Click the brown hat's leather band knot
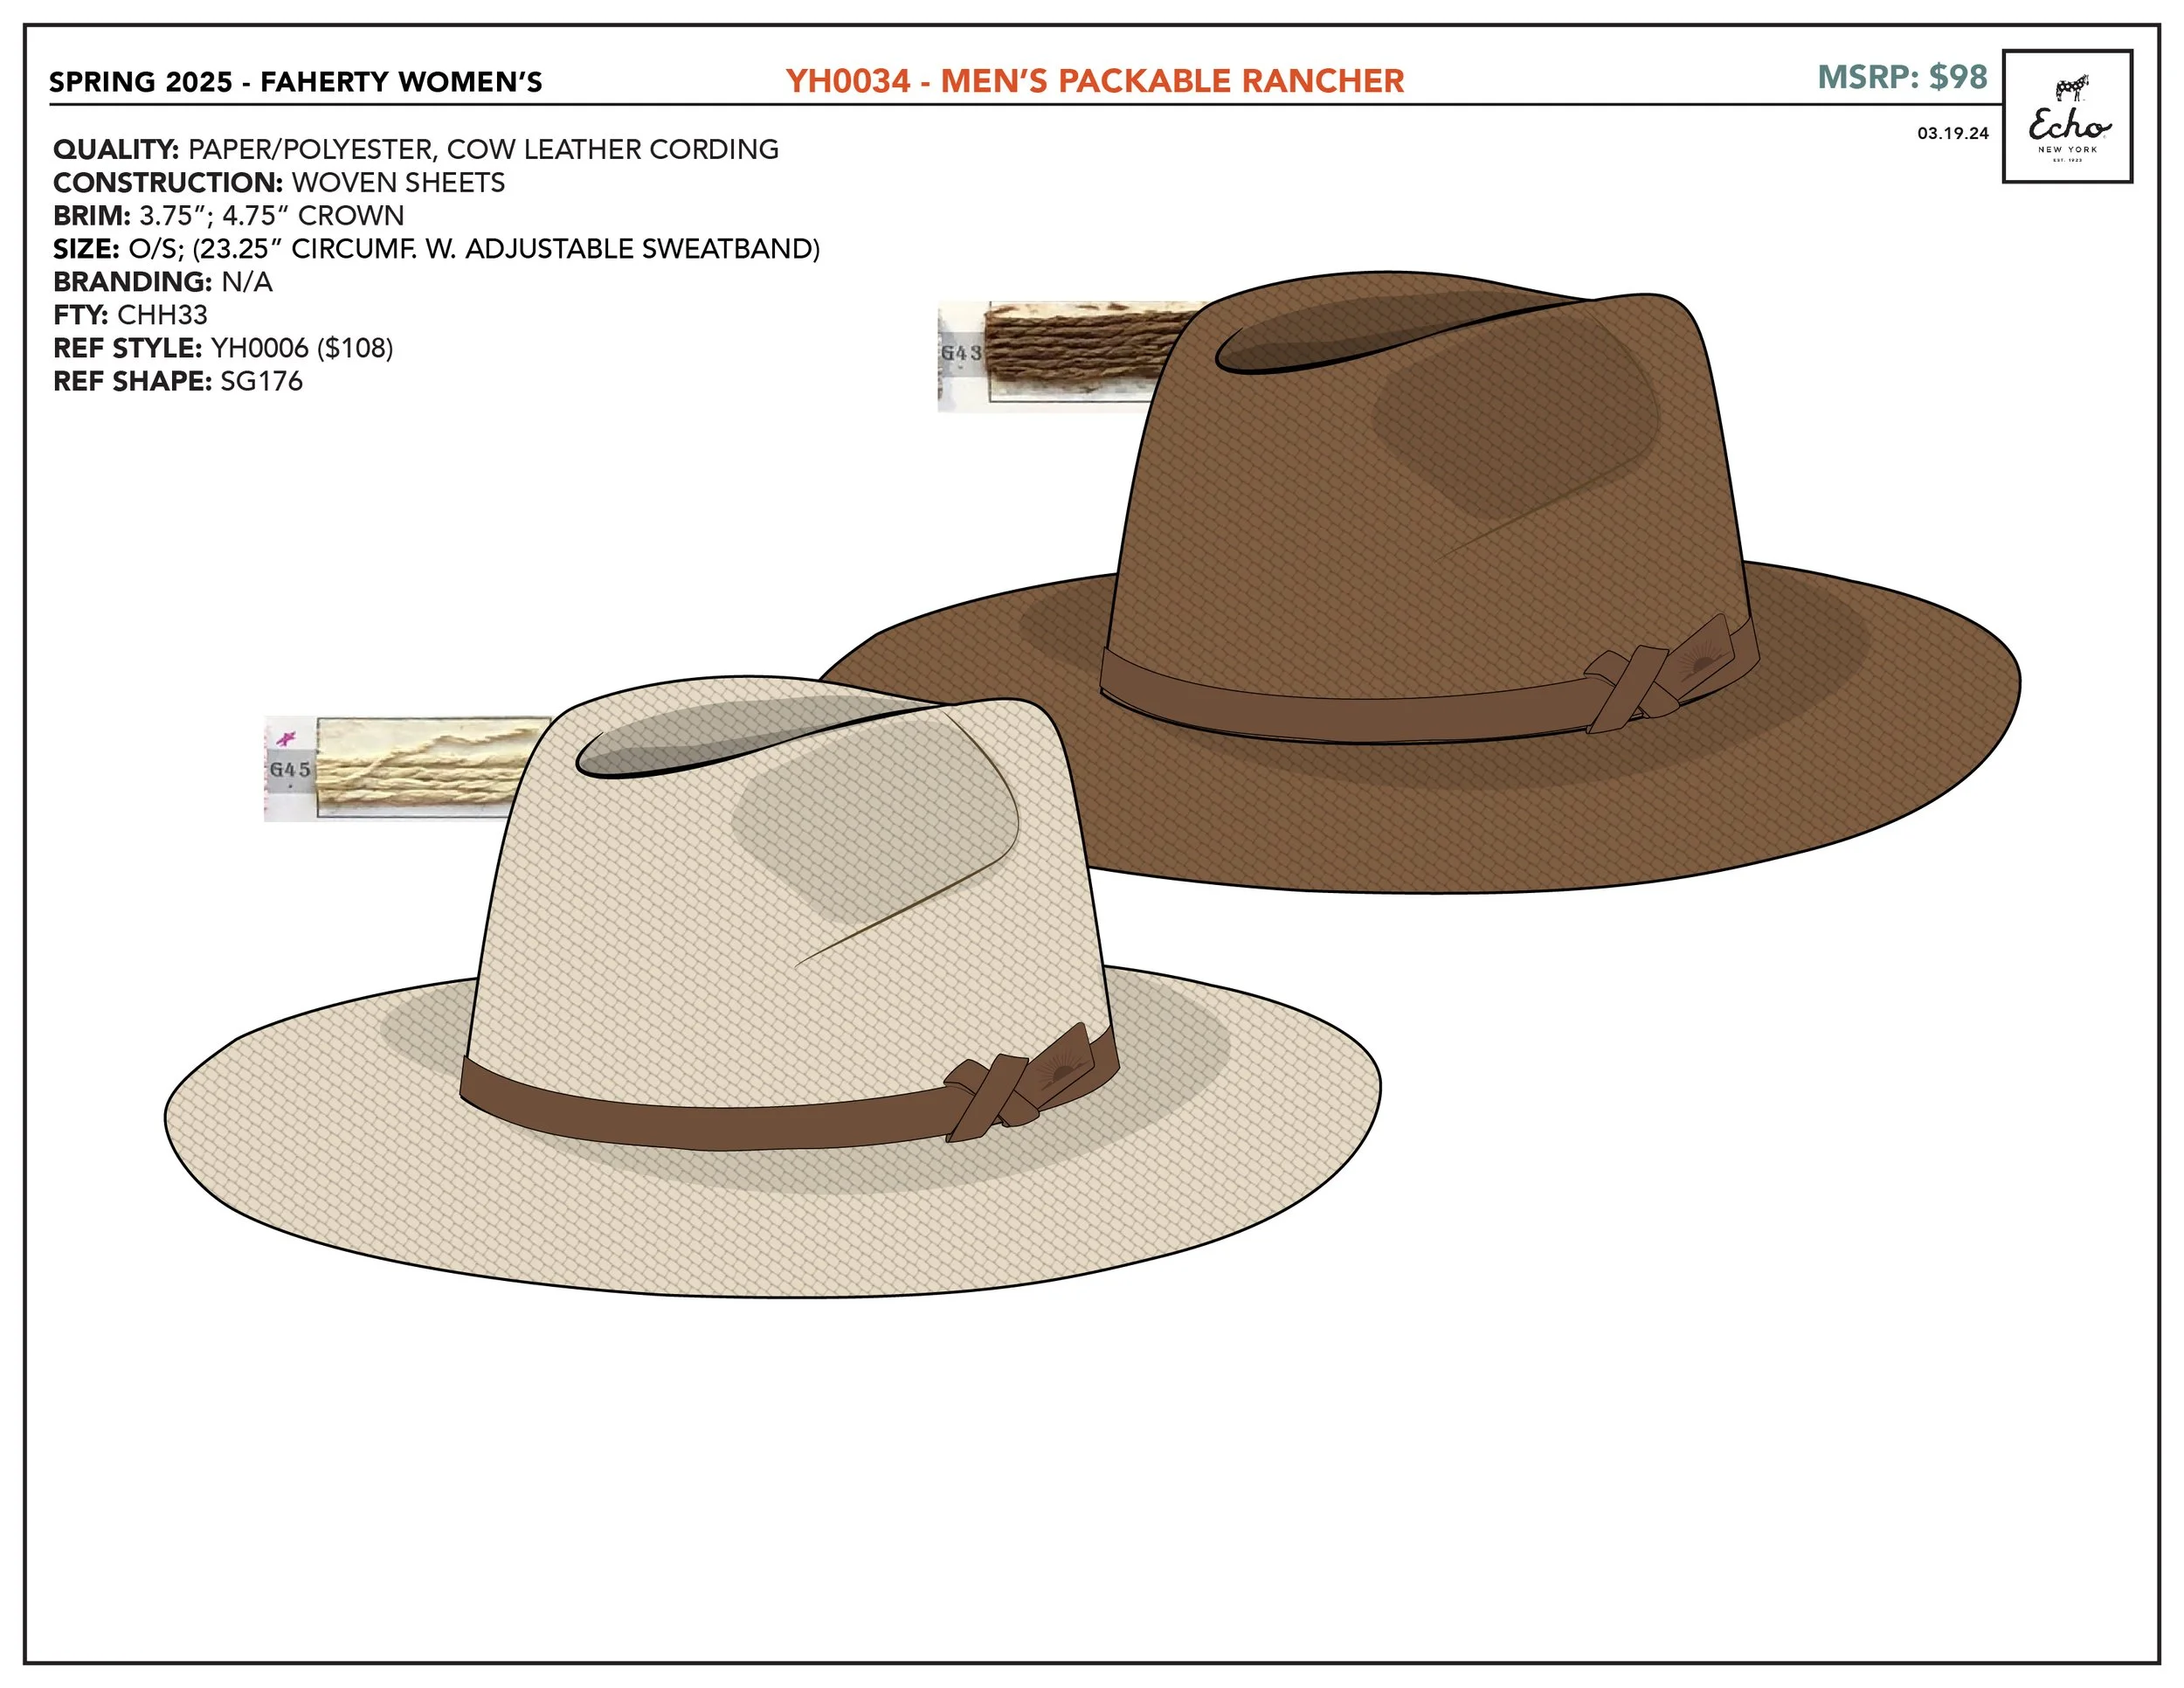This screenshot has height=1688, width=2184. point(1631,686)
